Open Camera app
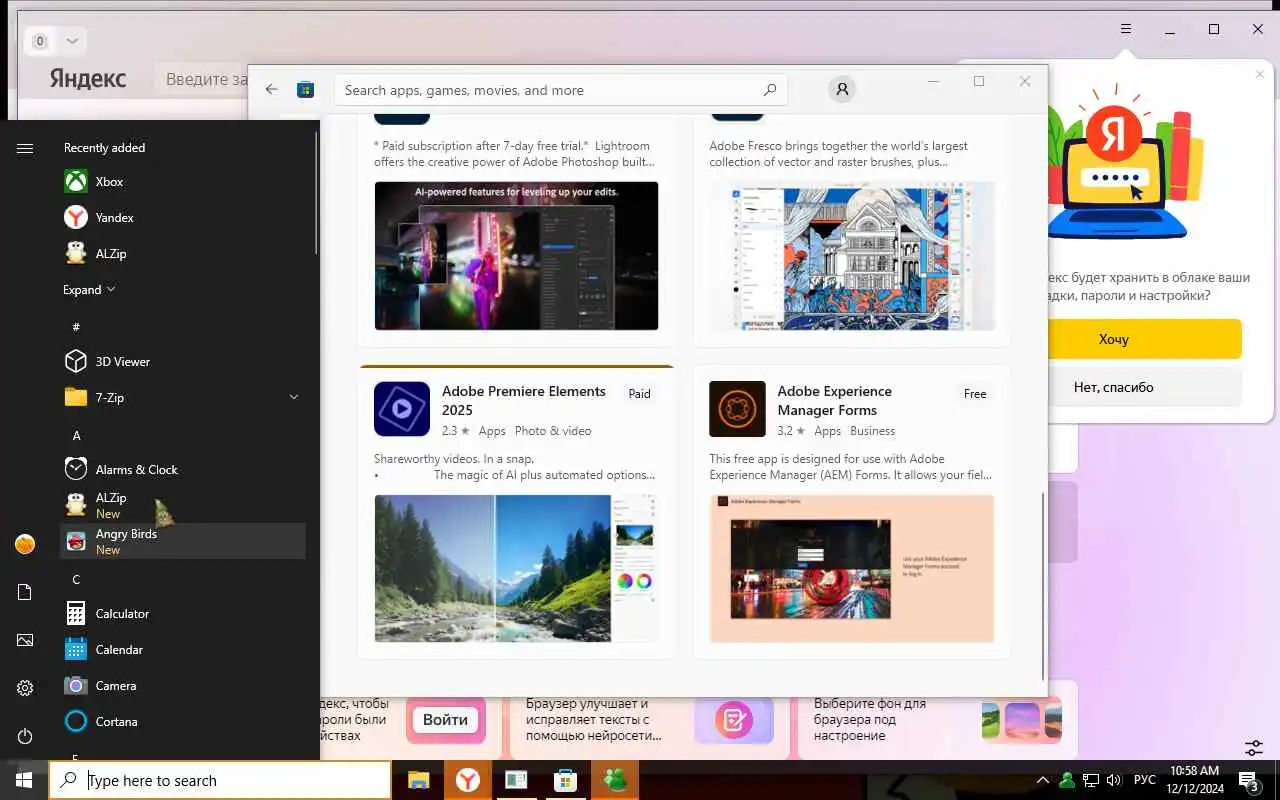 tap(183, 686)
